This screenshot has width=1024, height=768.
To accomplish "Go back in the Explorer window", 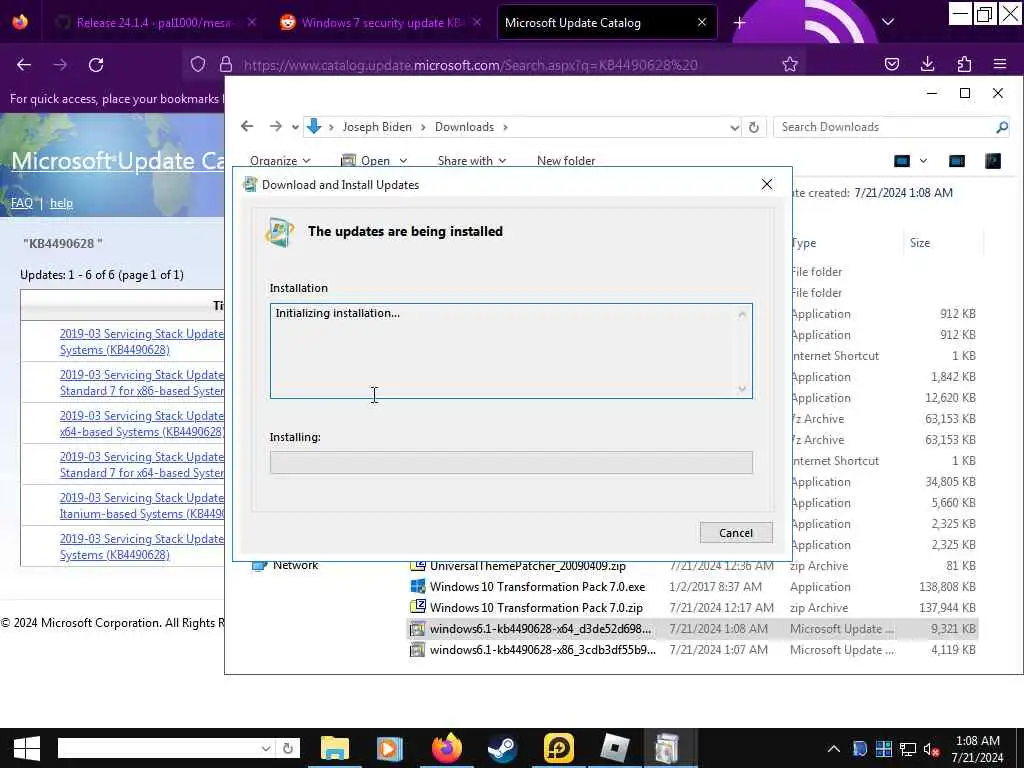I will (247, 127).
